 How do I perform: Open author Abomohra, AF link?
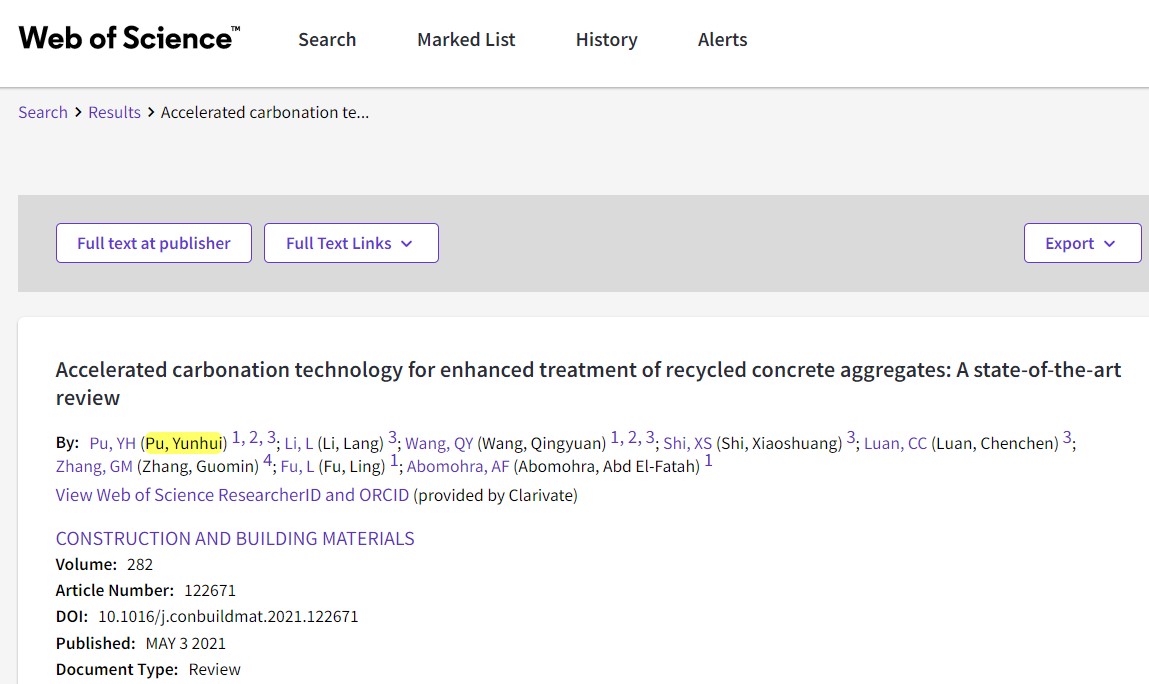tap(458, 466)
